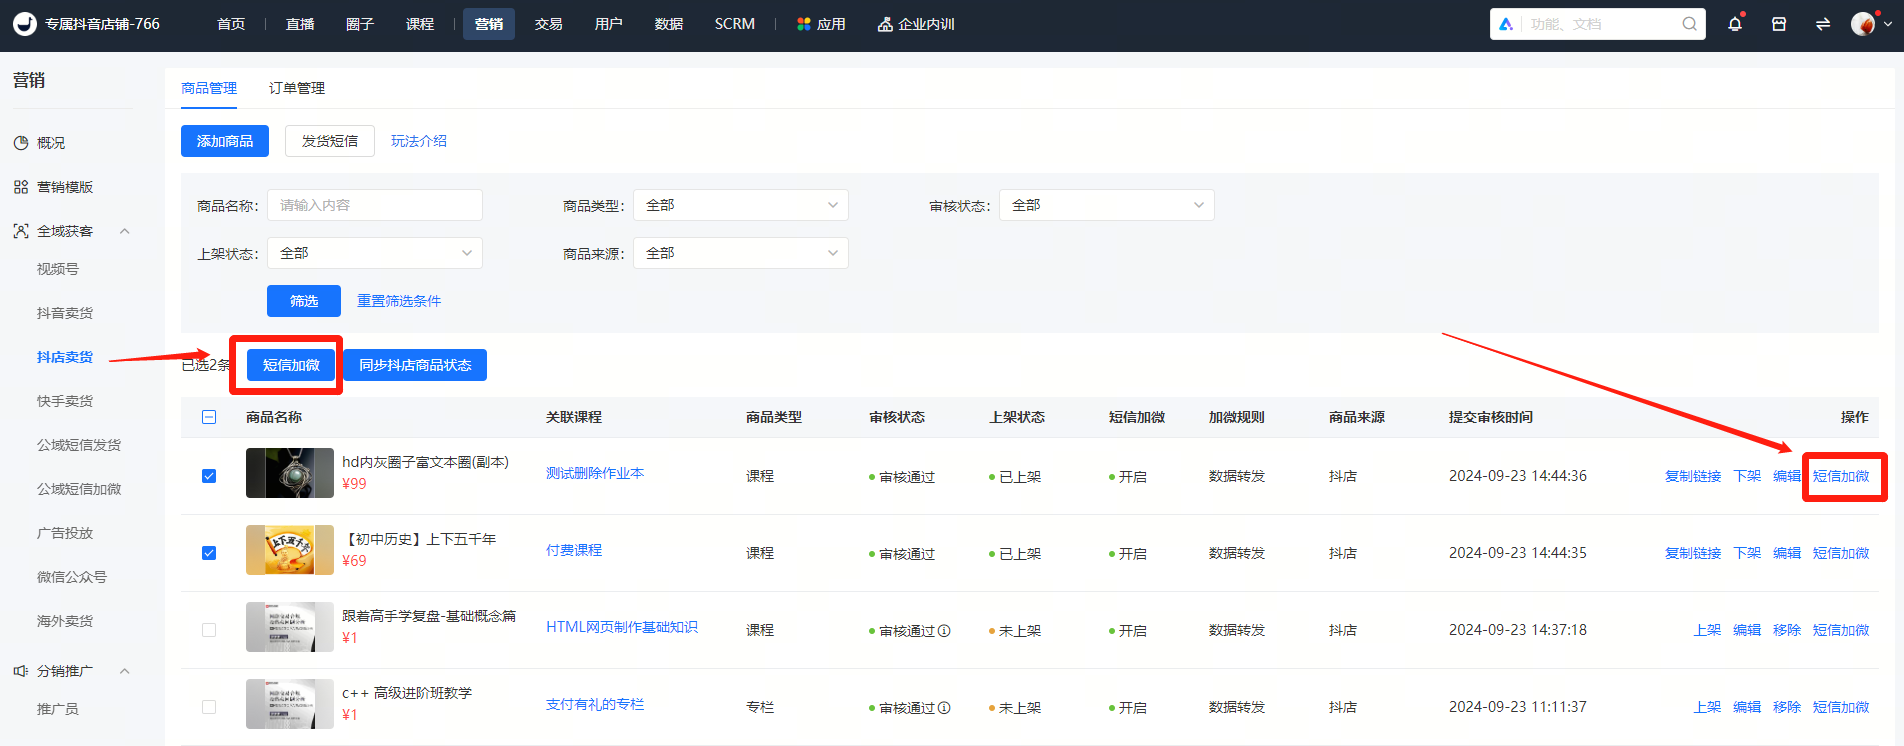This screenshot has height=746, width=1904.
Task: Check the C++ 高级进阶班教学 row checkbox
Action: (x=209, y=707)
